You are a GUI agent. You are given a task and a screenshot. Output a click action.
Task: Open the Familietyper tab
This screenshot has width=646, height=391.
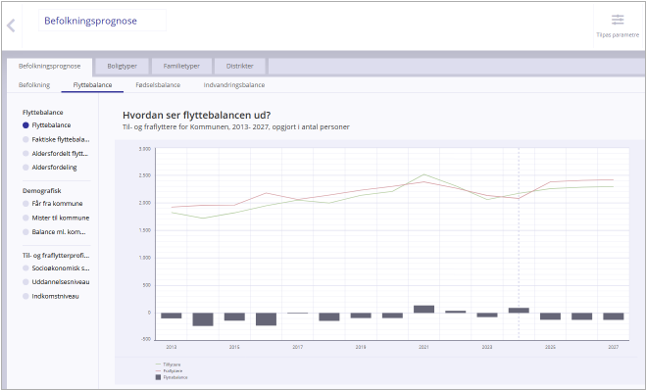coord(182,66)
